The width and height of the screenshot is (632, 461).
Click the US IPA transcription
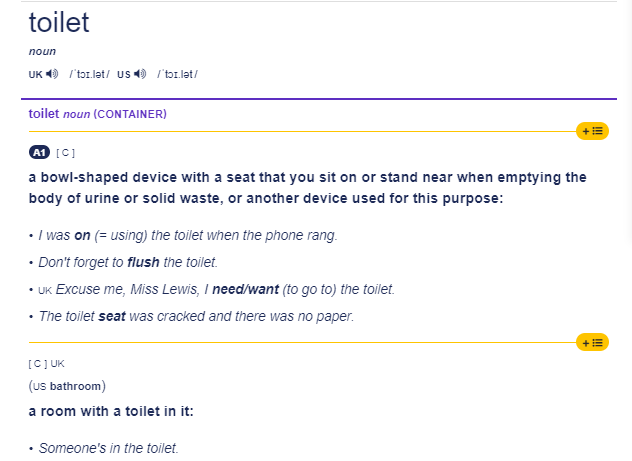177,74
